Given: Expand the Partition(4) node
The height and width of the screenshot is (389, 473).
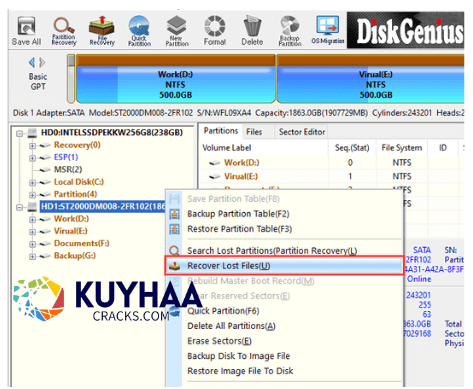Looking at the screenshot, I should 32,195.
